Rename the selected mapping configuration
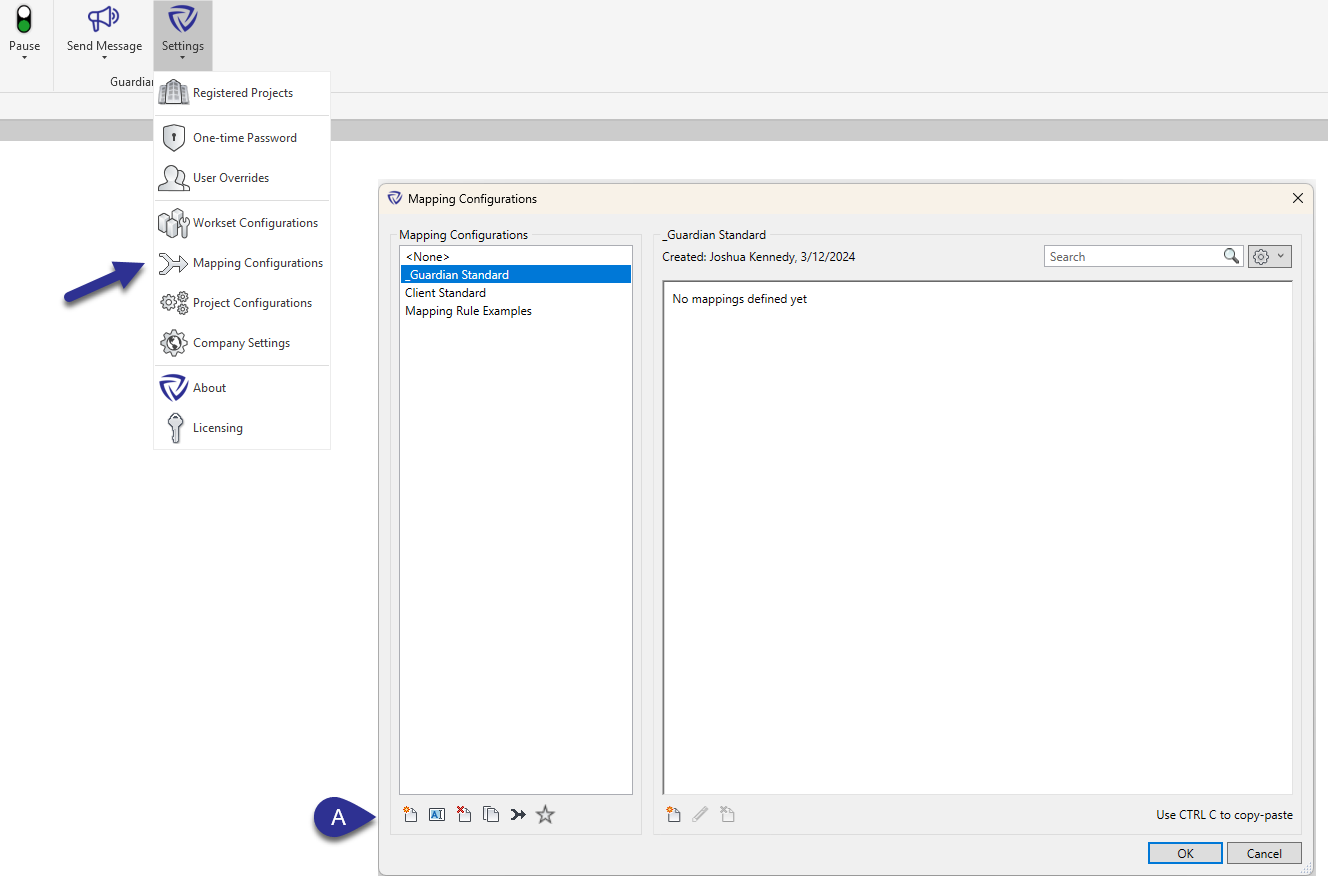Screen dimensions: 1328x888 437,814
